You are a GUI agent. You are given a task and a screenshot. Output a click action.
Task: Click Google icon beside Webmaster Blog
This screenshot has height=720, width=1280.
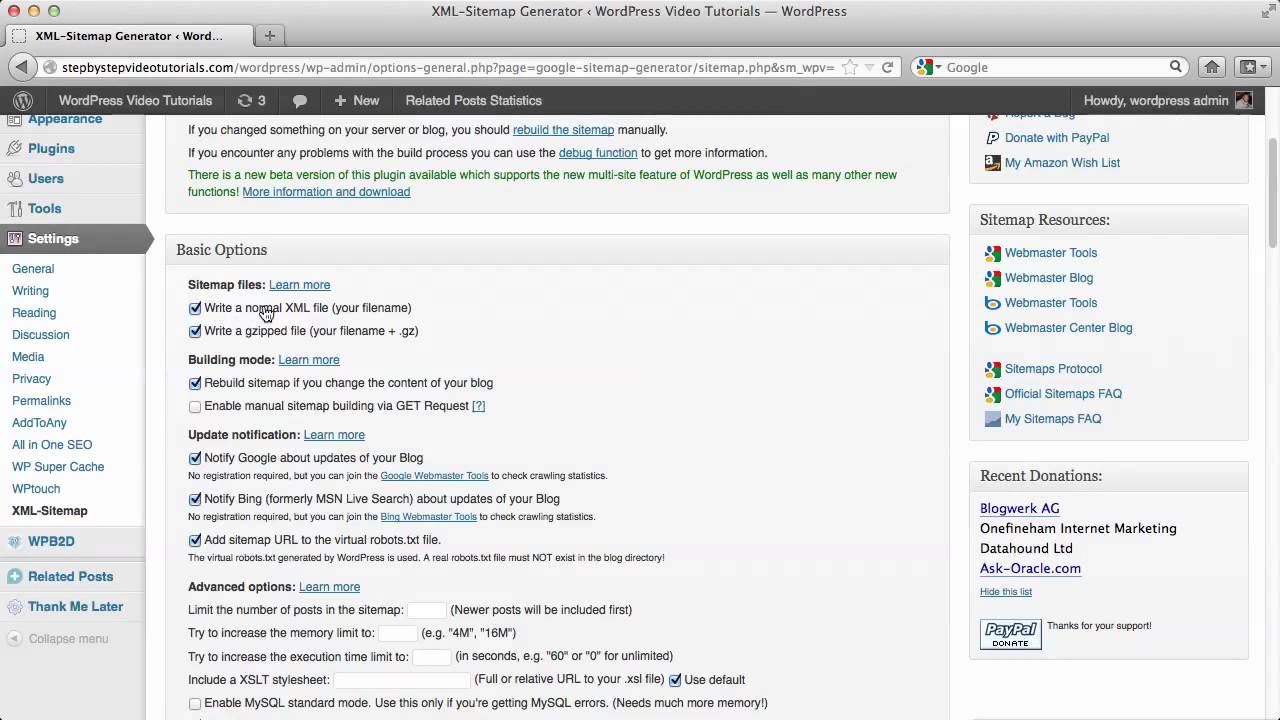click(x=992, y=278)
